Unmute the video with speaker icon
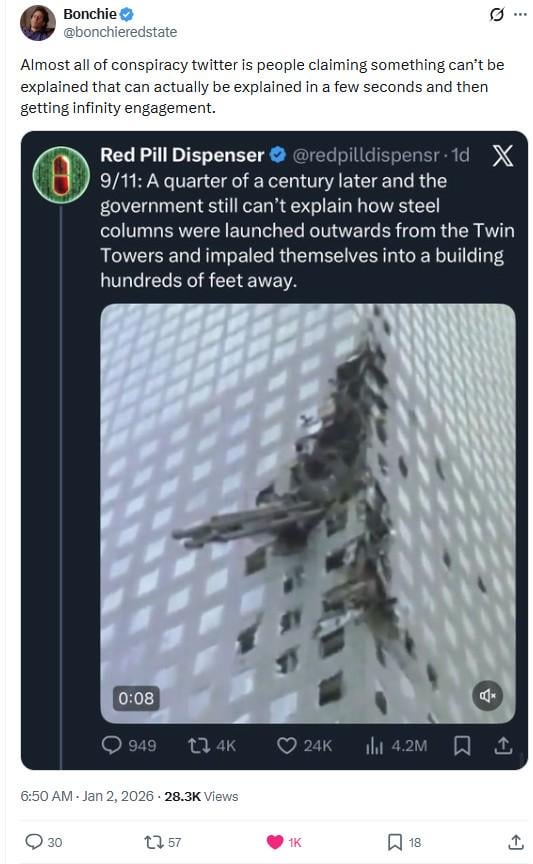The image size is (533, 864). pos(488,696)
